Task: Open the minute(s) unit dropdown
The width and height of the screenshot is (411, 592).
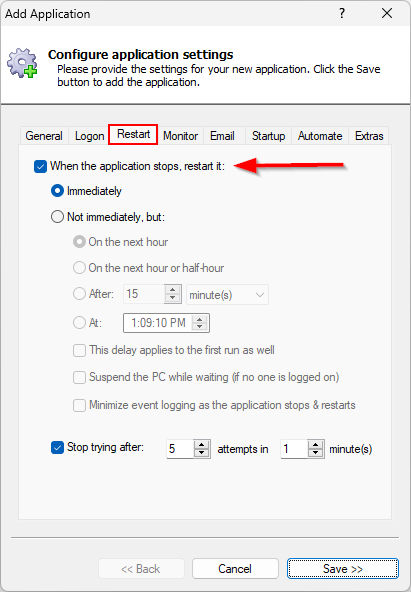Action: pyautogui.click(x=228, y=294)
